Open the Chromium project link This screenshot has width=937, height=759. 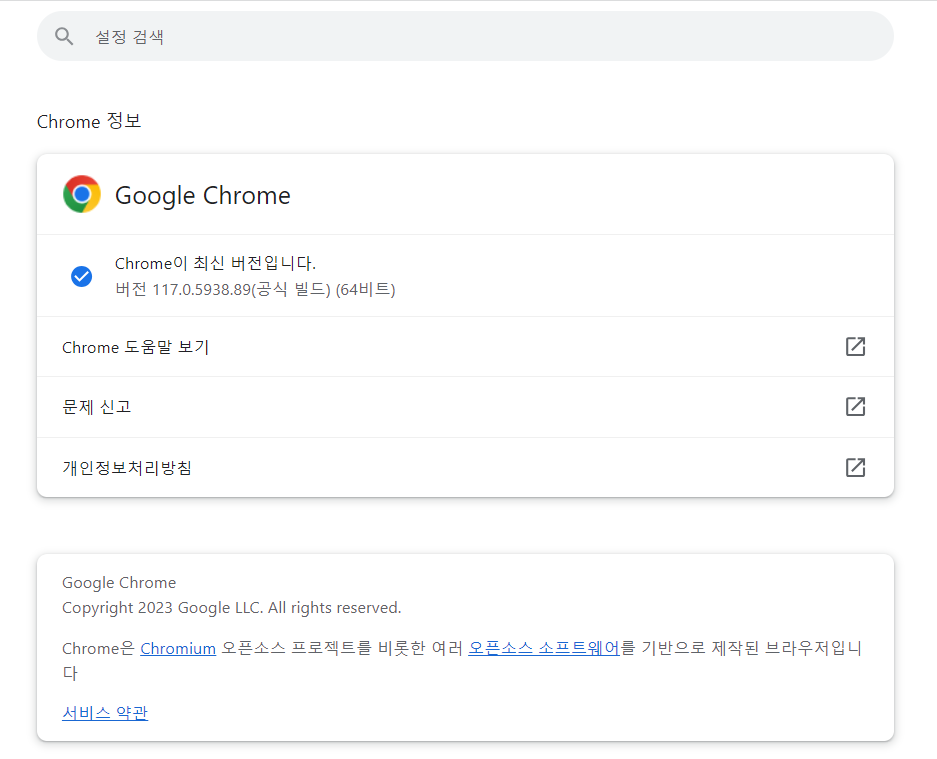coord(177,648)
